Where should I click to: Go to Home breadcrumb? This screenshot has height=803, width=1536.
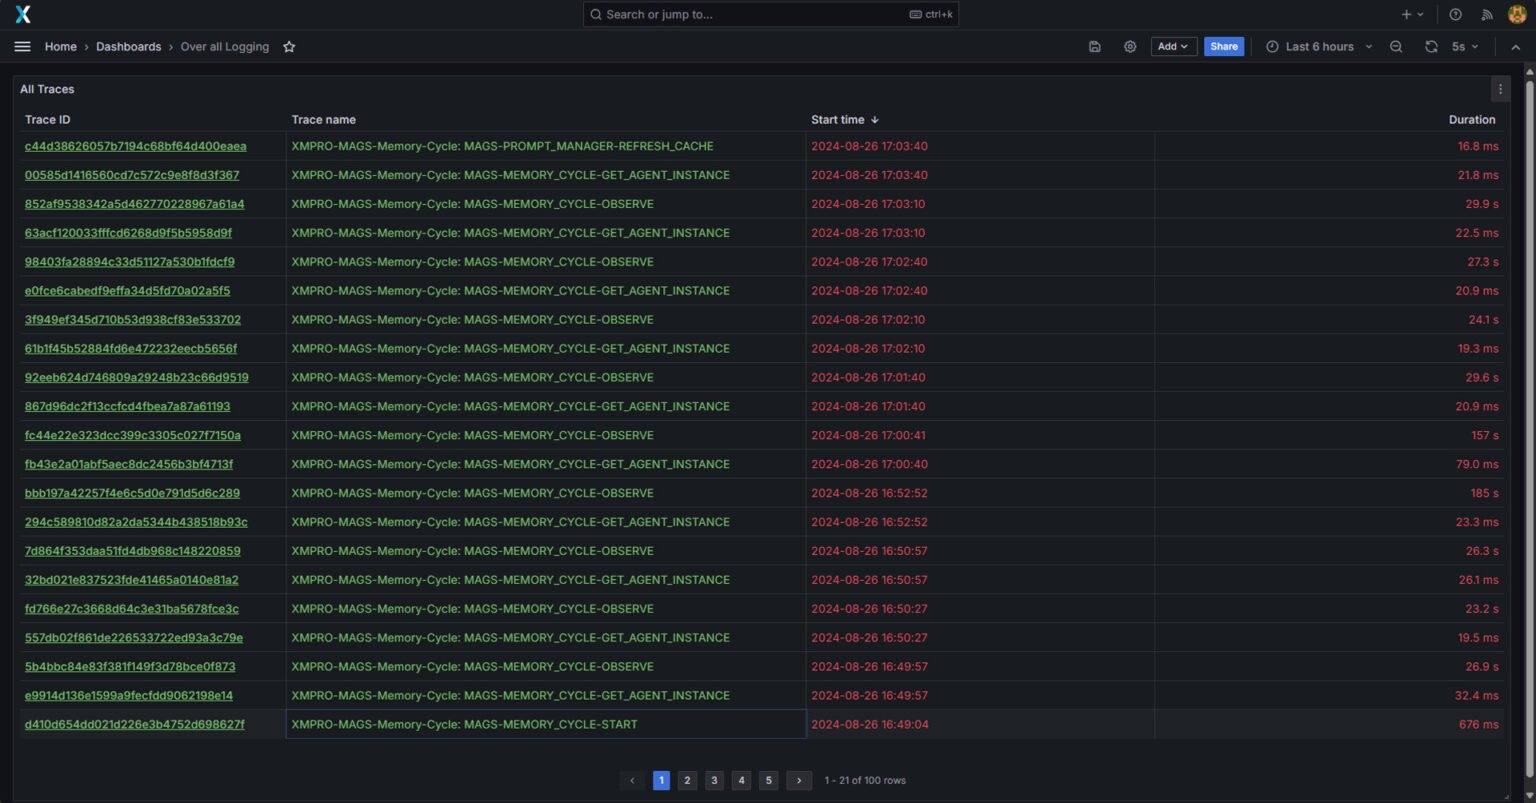point(61,47)
